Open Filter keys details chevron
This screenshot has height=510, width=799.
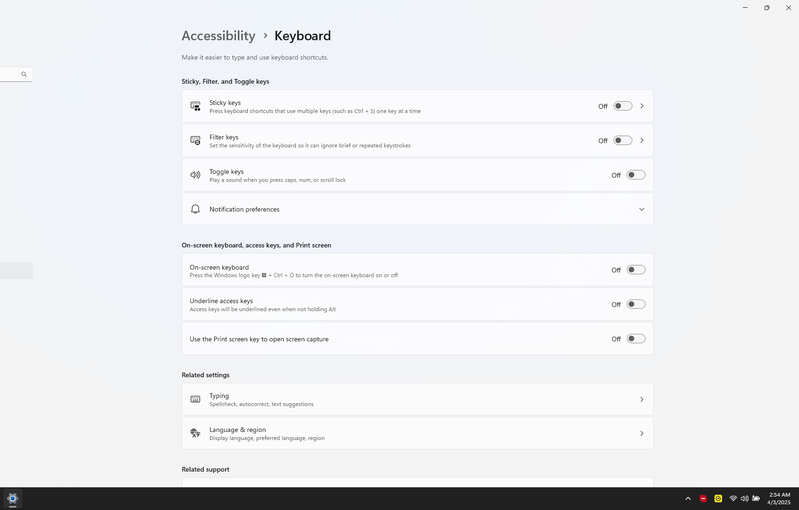(x=642, y=141)
